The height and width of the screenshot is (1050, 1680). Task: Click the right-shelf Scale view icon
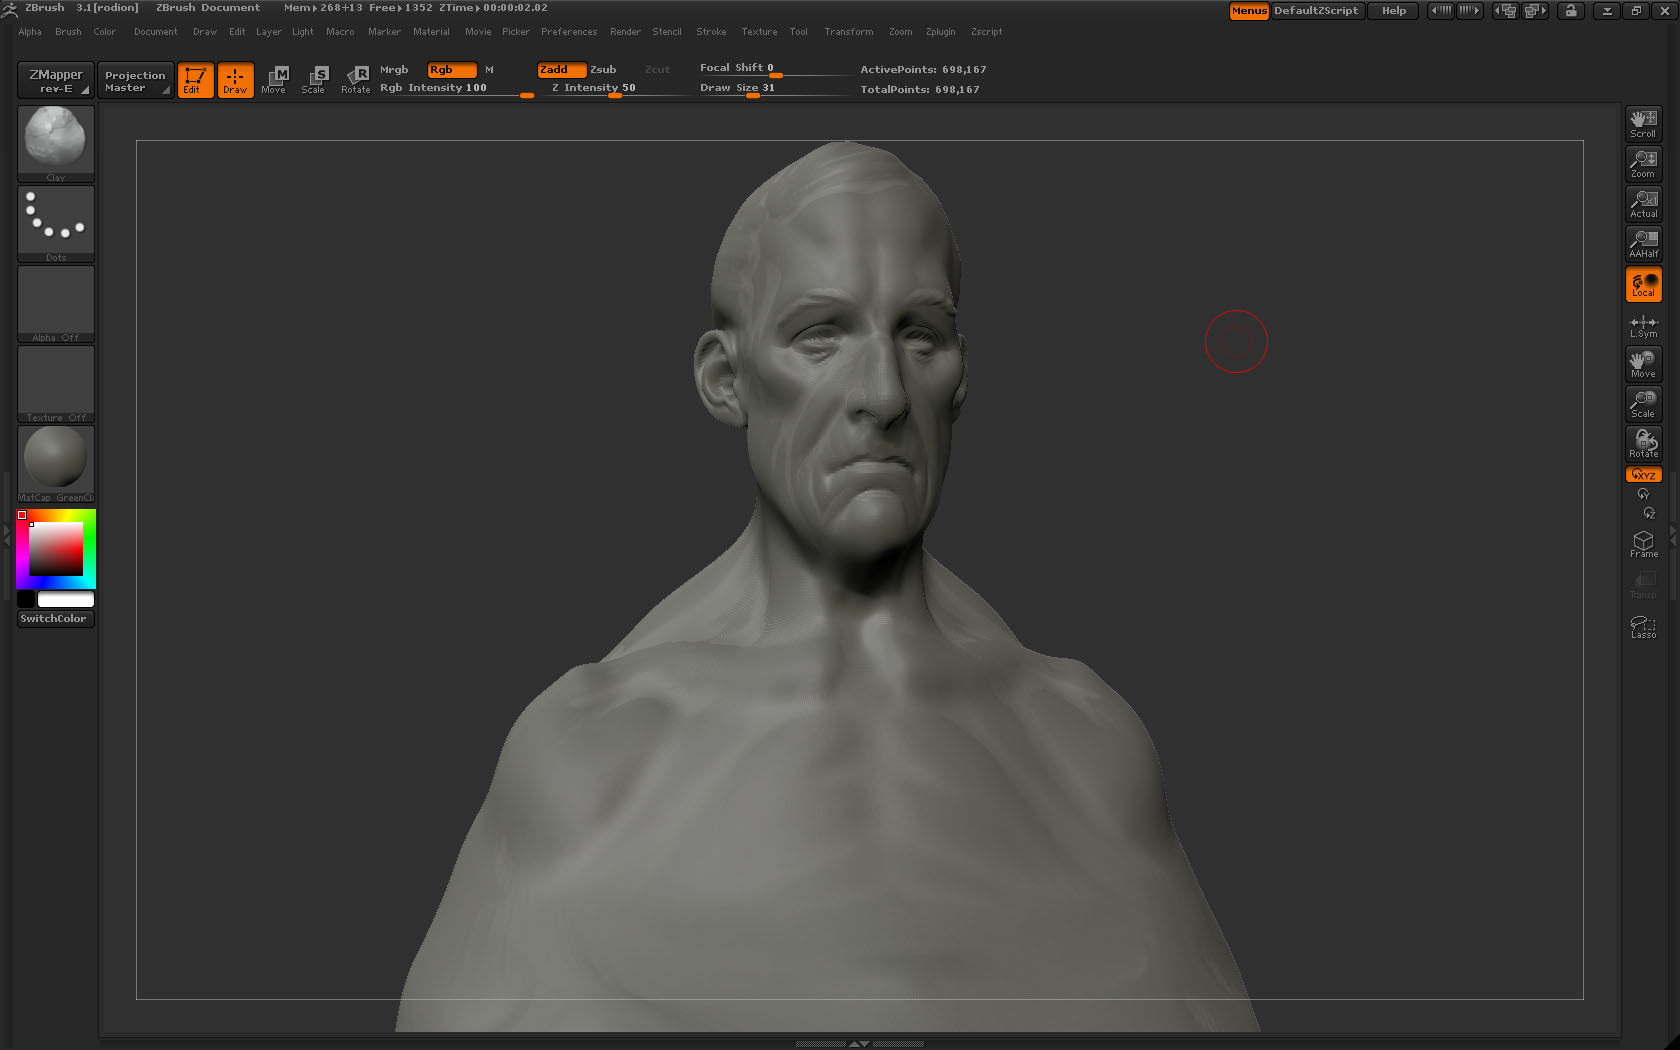1643,403
